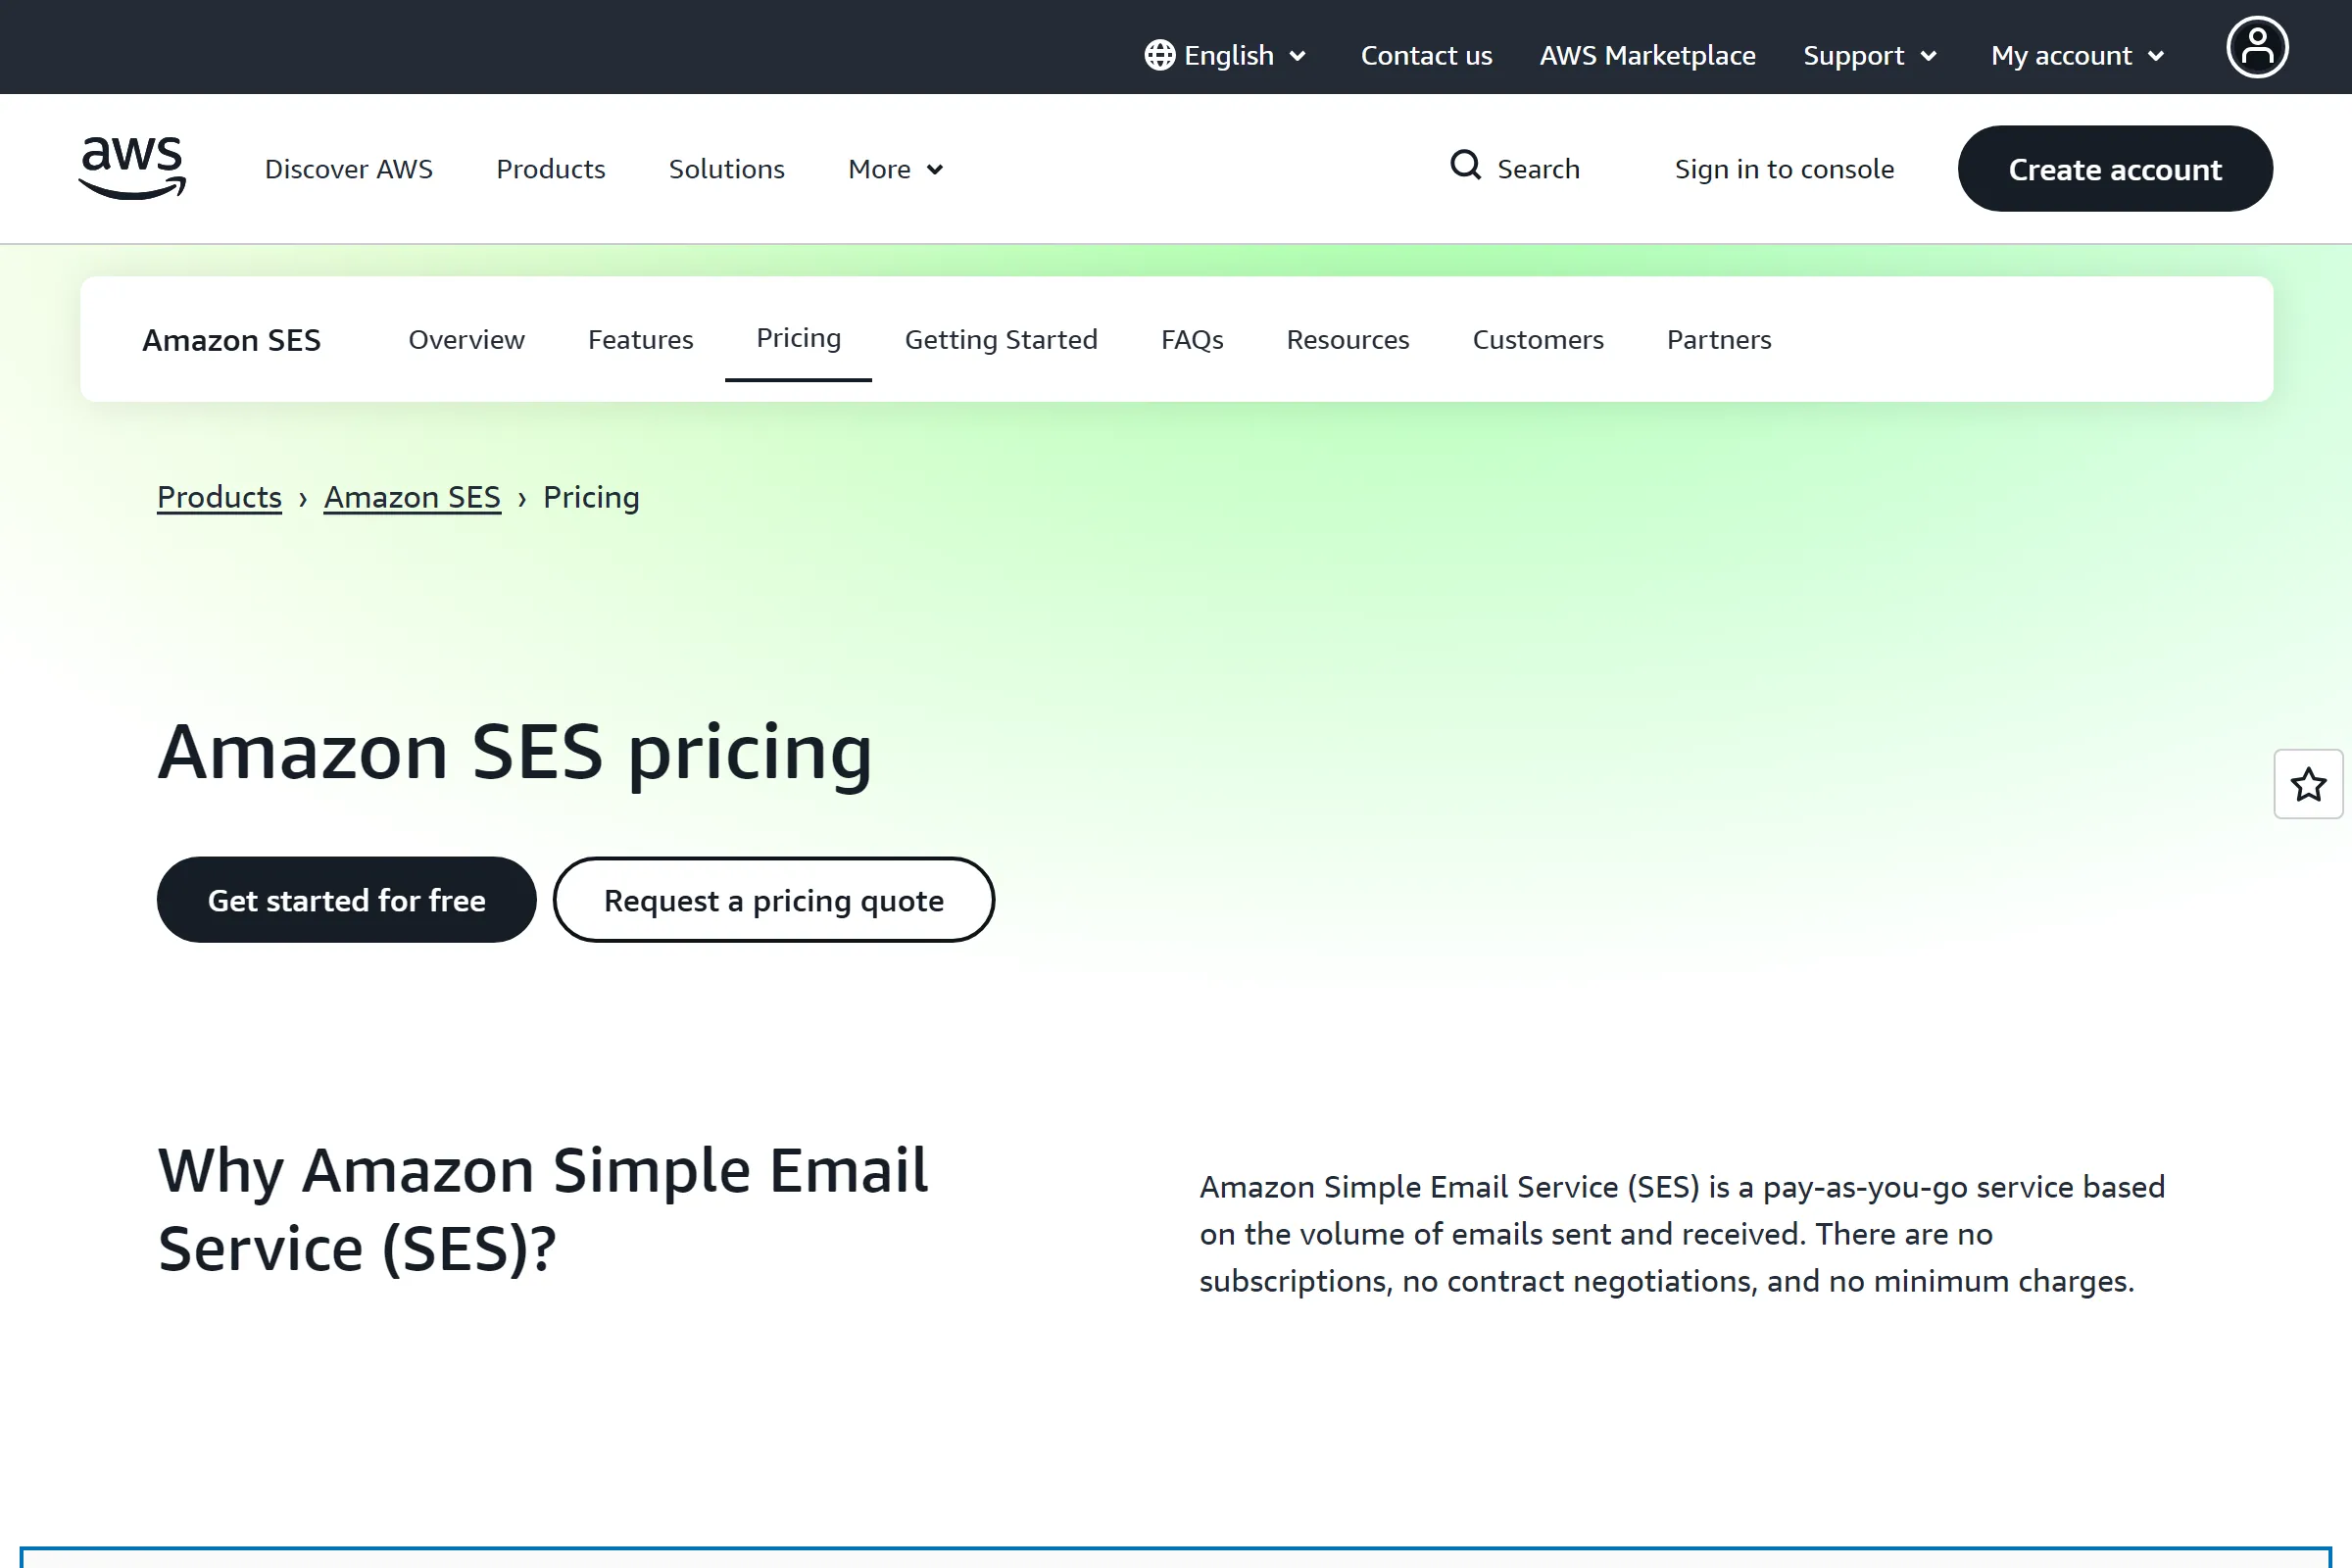This screenshot has width=2352, height=1568.
Task: Request a pricing quote
Action: [773, 899]
